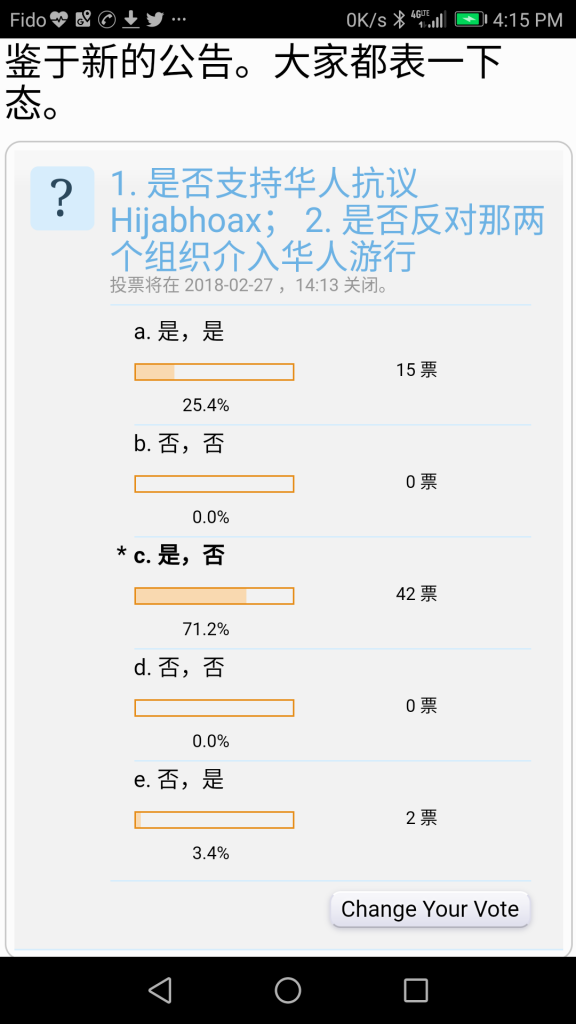Tap the download icon in status bar
Screen dimensions: 576x1024
tap(131, 20)
